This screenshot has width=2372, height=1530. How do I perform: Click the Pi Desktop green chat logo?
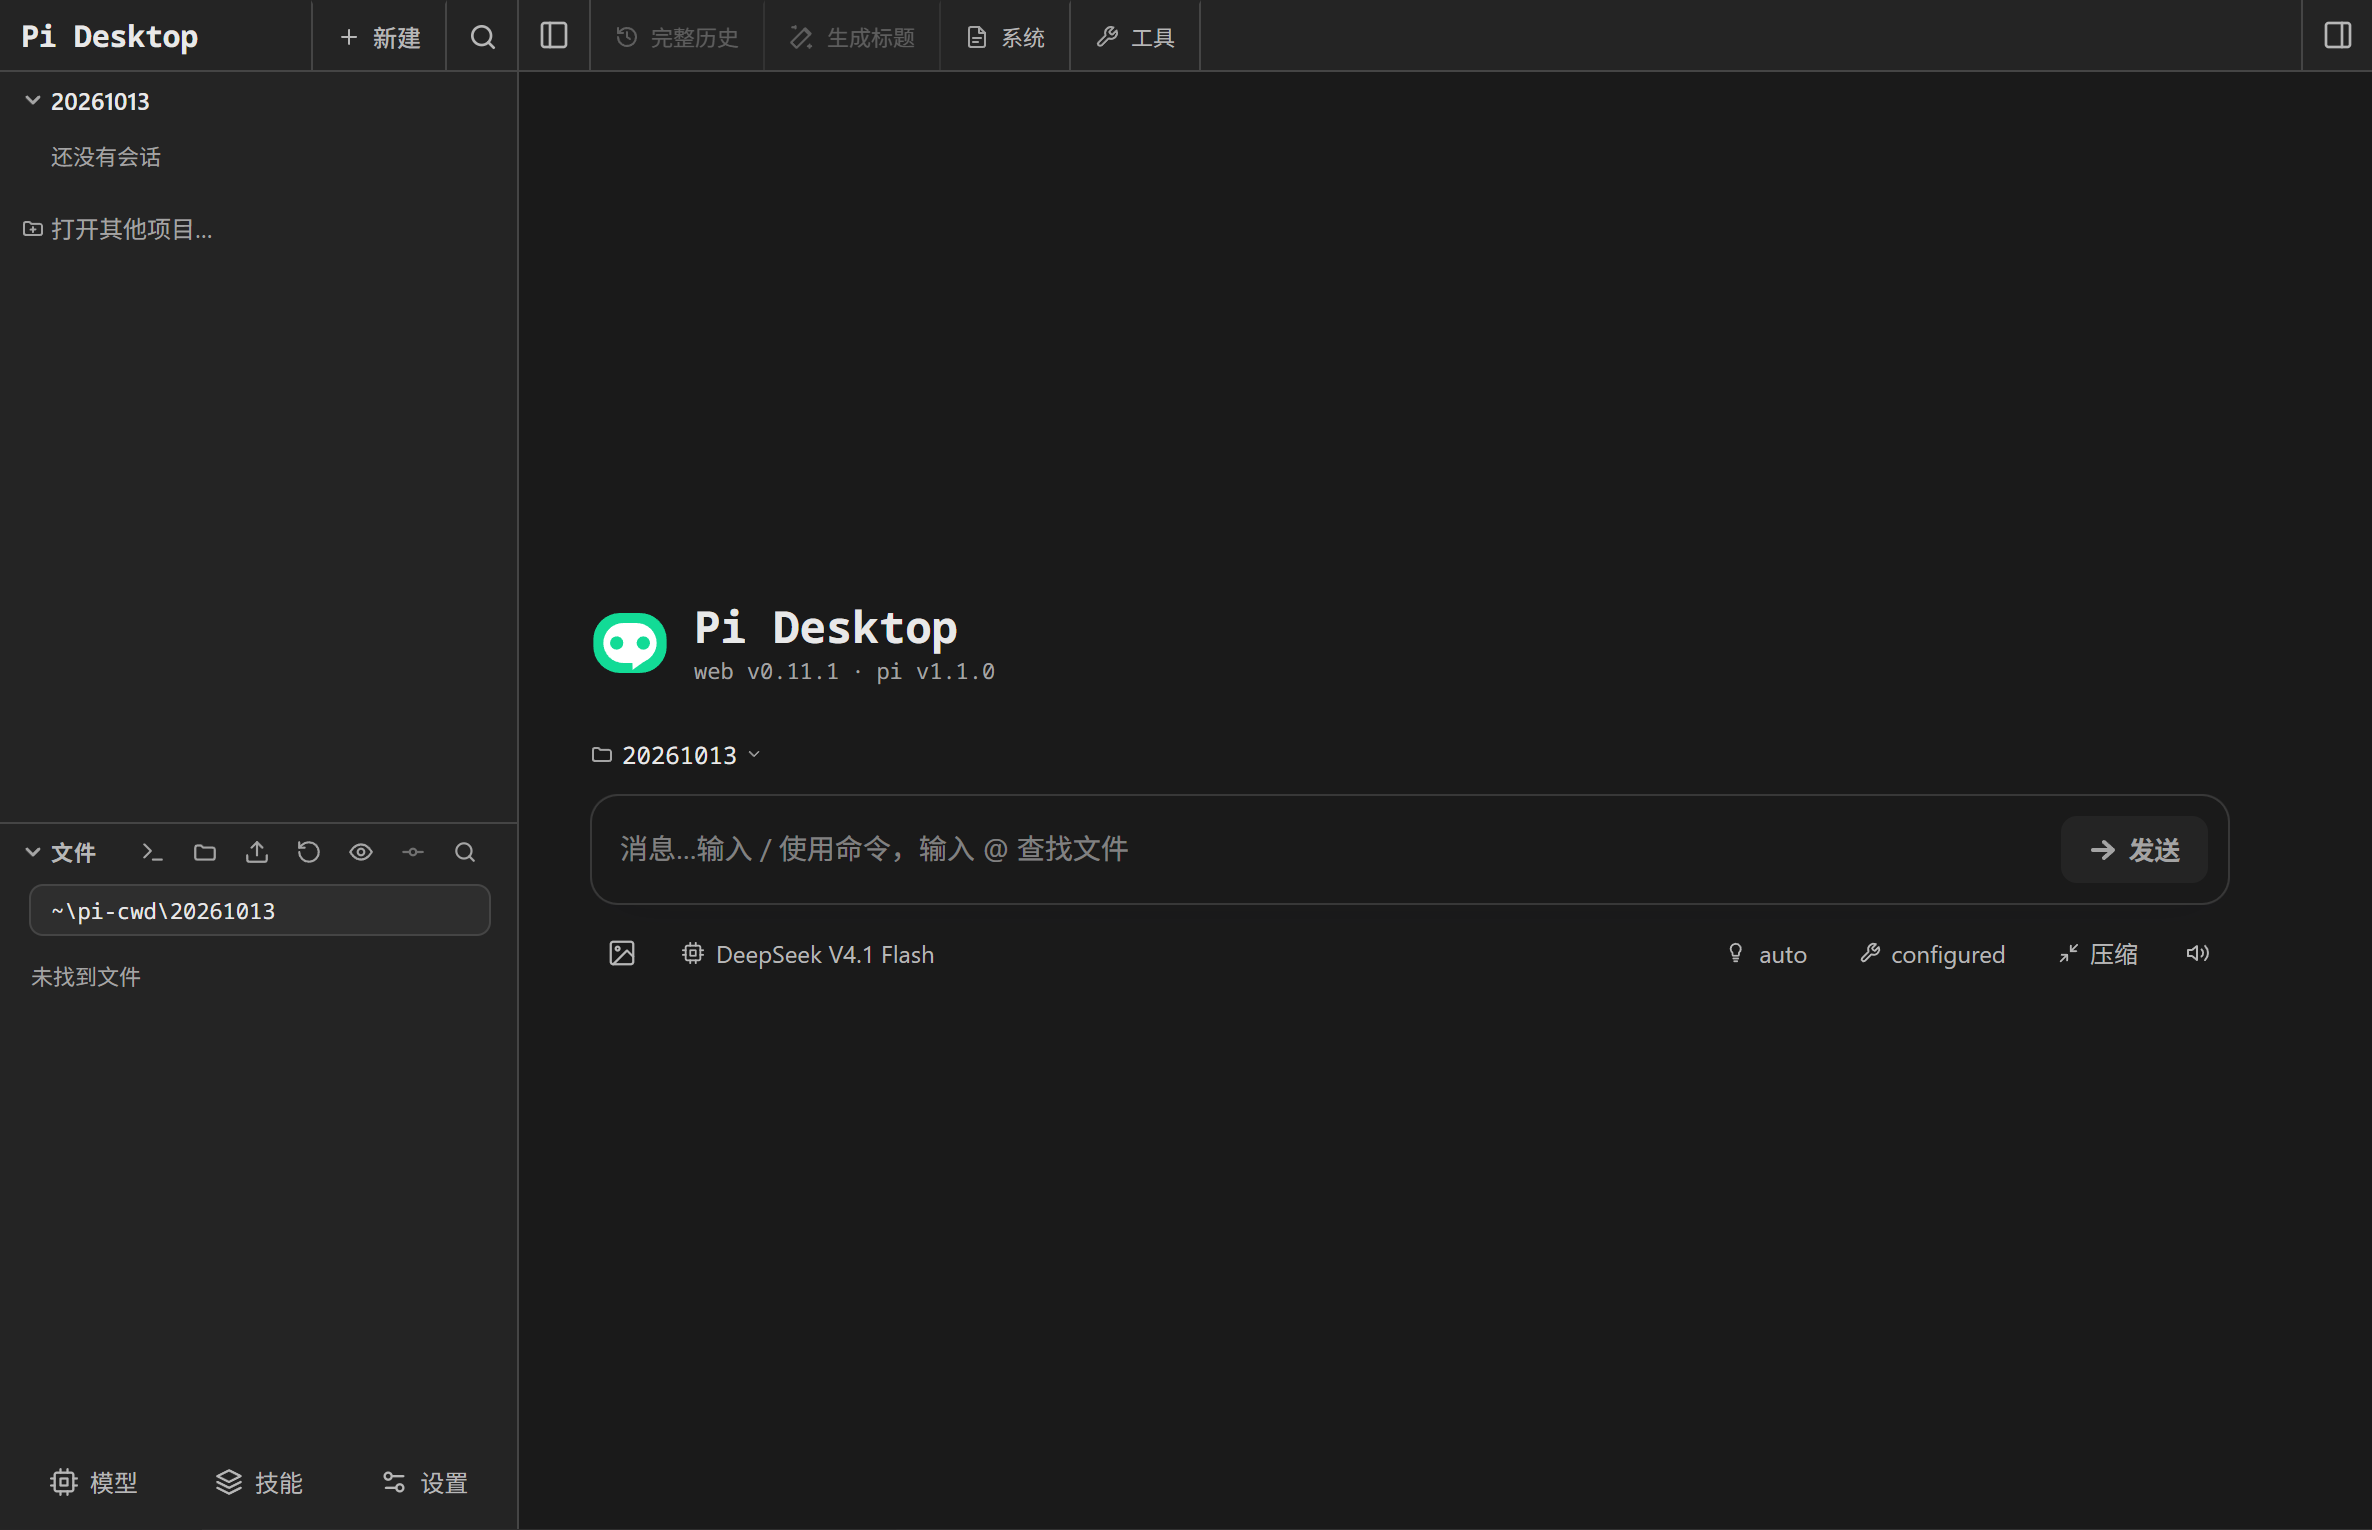click(630, 643)
